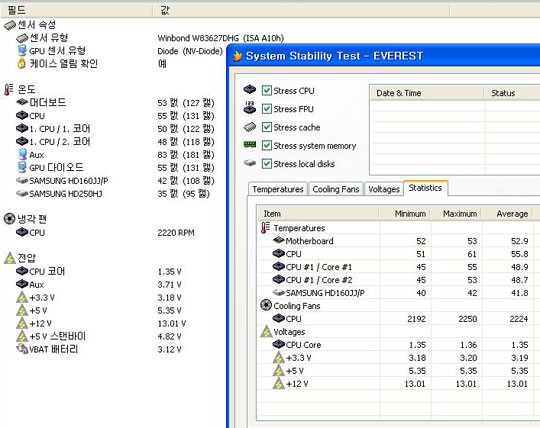The image size is (540, 428).
Task: Check the Stress CPU checkbox
Action: pos(267,91)
